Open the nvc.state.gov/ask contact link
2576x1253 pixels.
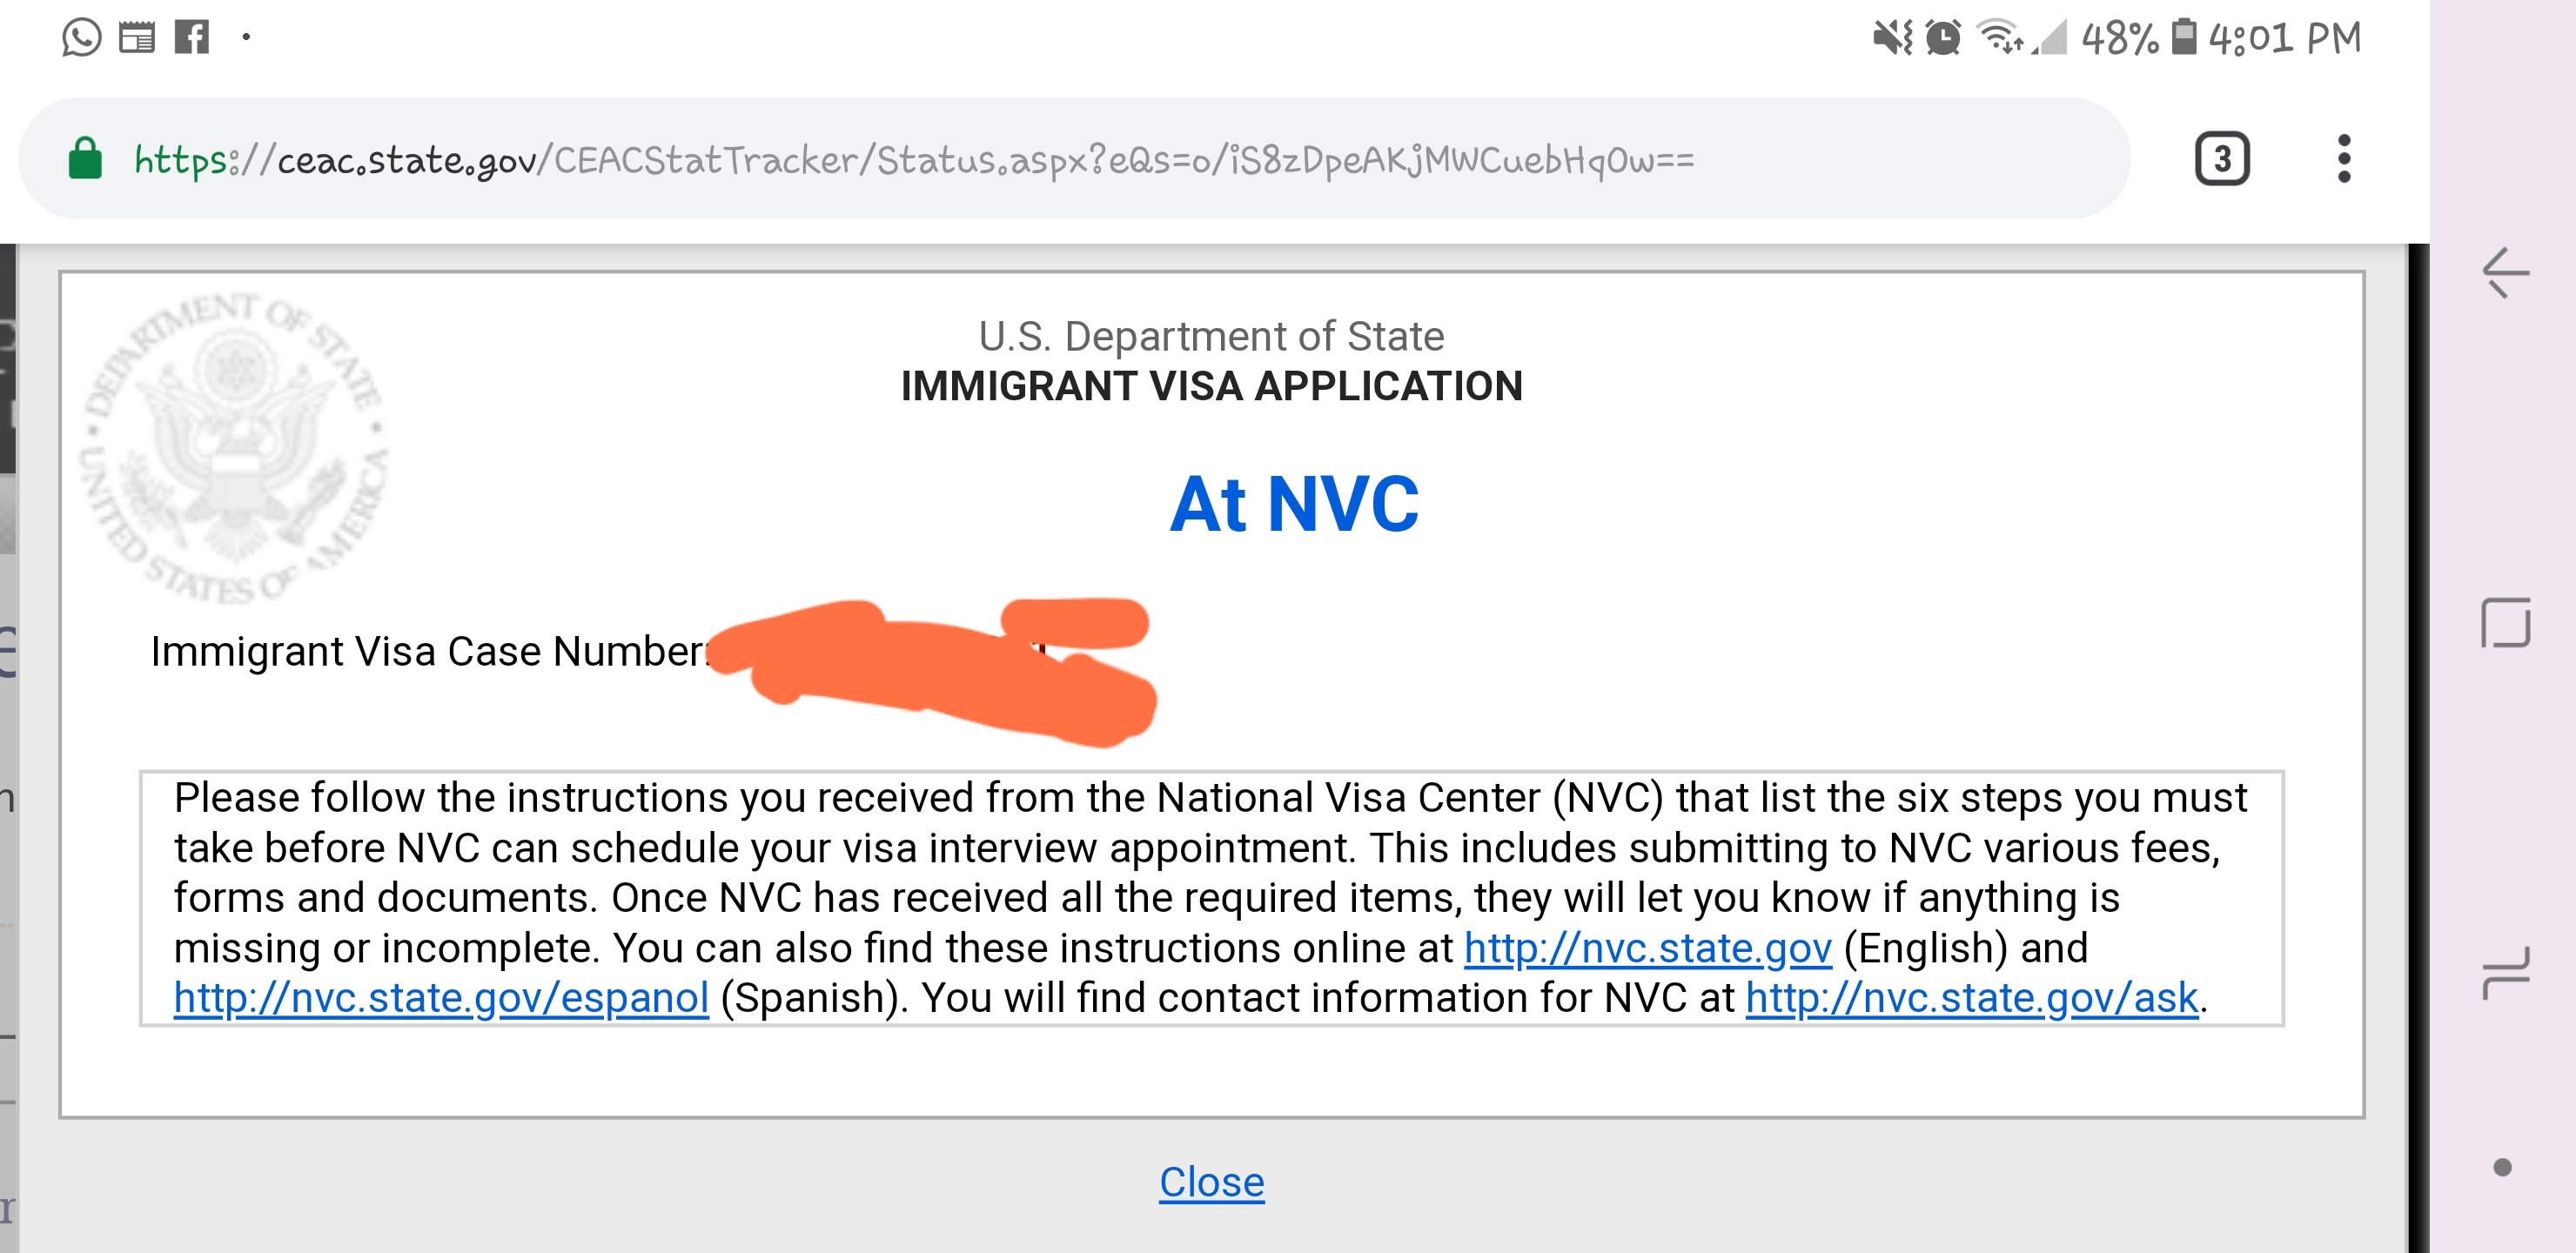pyautogui.click(x=1972, y=998)
